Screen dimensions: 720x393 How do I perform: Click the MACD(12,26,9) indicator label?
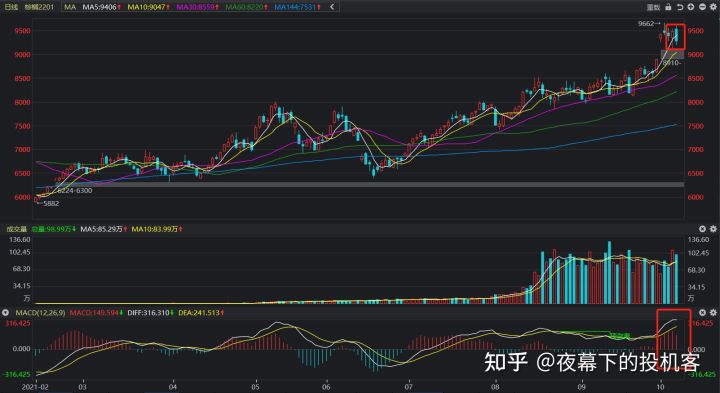point(40,312)
